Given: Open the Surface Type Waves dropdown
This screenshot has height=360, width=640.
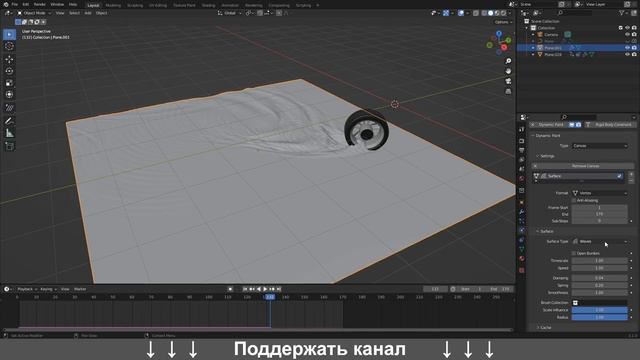Looking at the screenshot, I should click(600, 242).
